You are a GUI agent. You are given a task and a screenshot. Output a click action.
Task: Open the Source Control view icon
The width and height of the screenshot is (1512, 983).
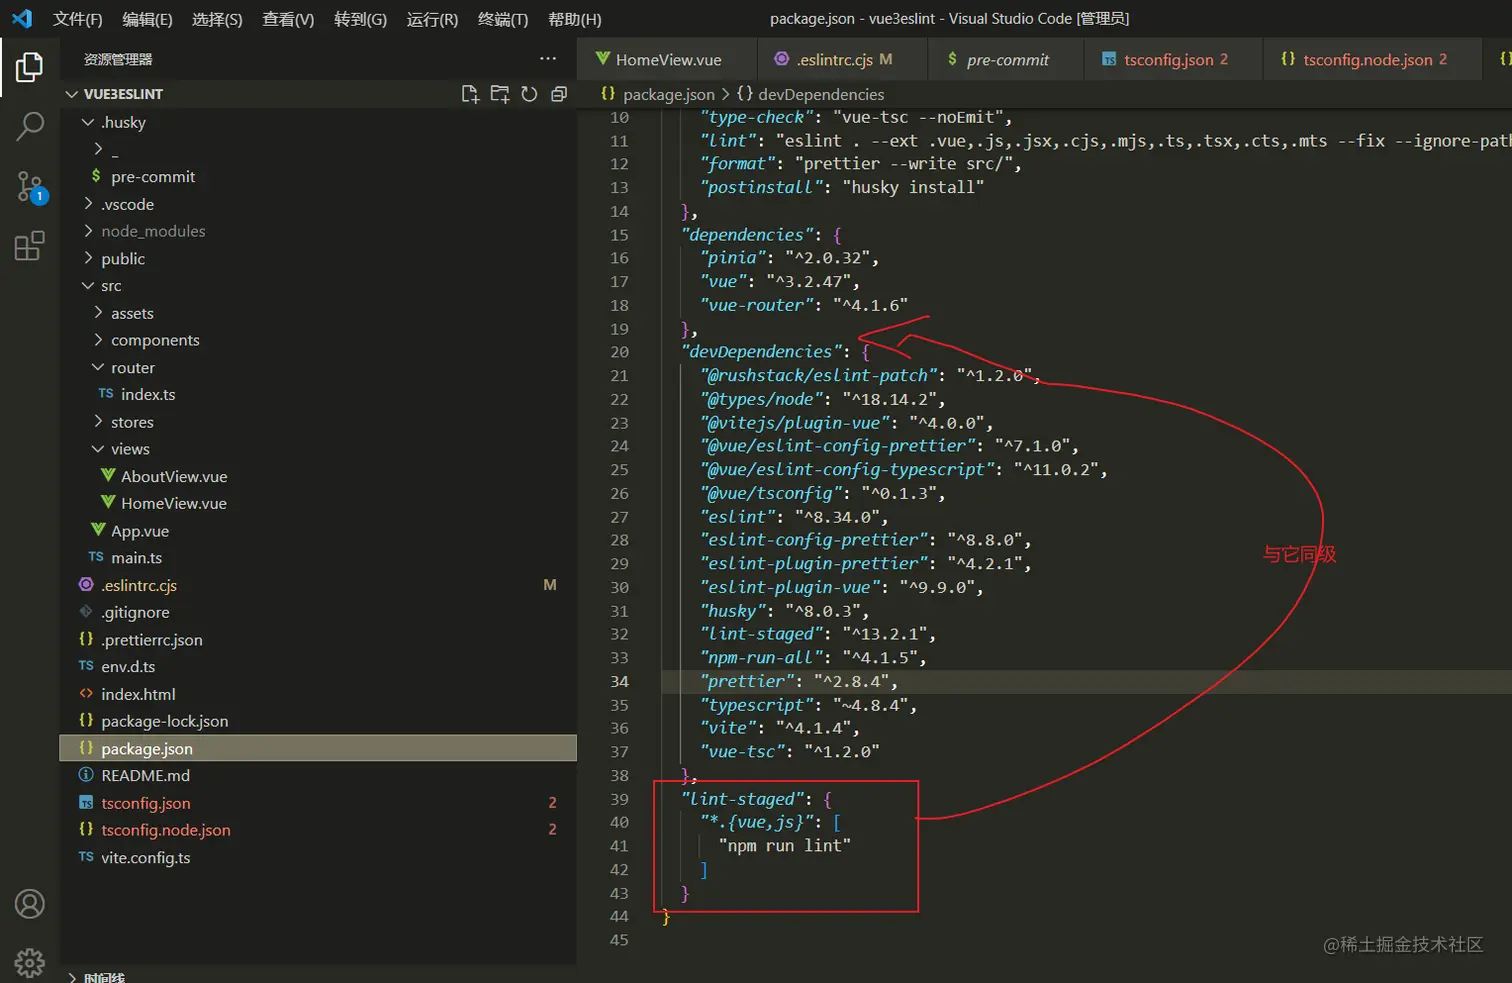[29, 186]
